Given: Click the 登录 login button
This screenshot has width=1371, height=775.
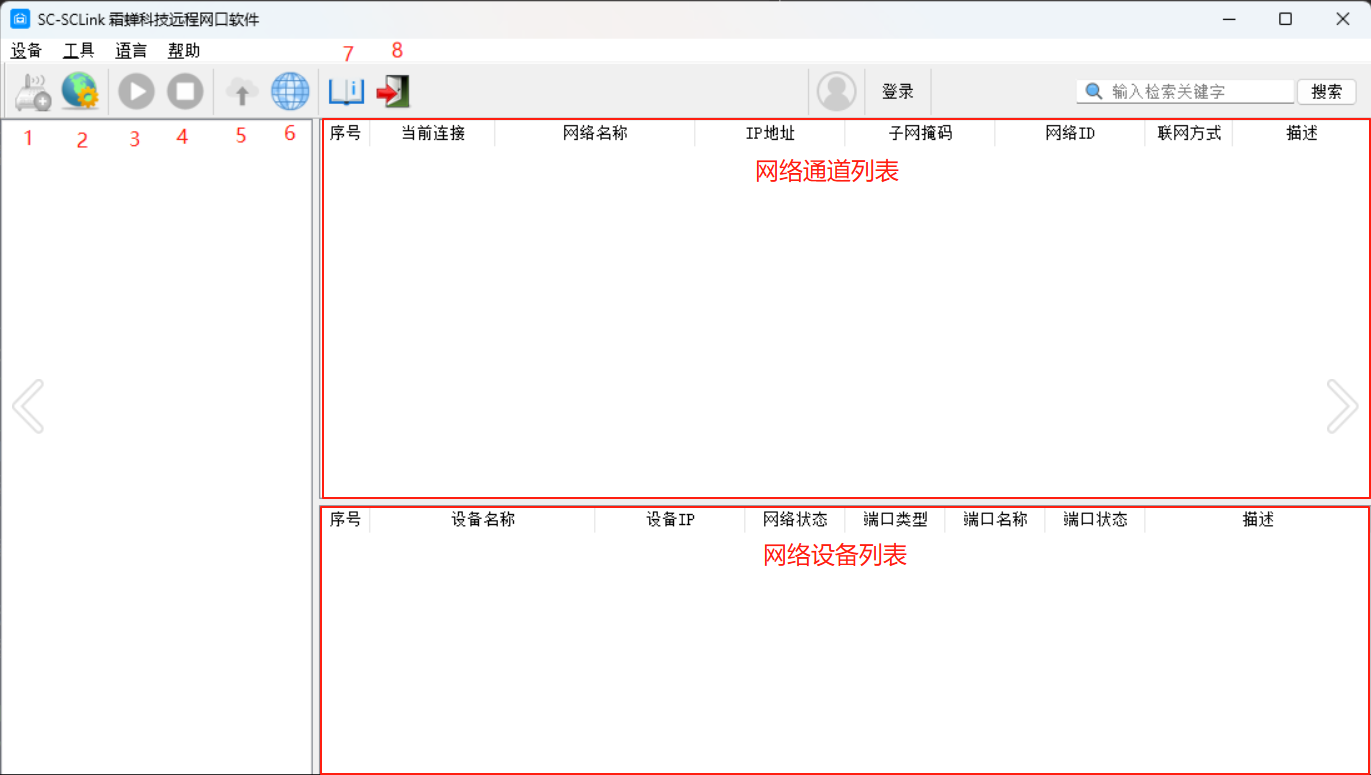Looking at the screenshot, I should point(897,92).
